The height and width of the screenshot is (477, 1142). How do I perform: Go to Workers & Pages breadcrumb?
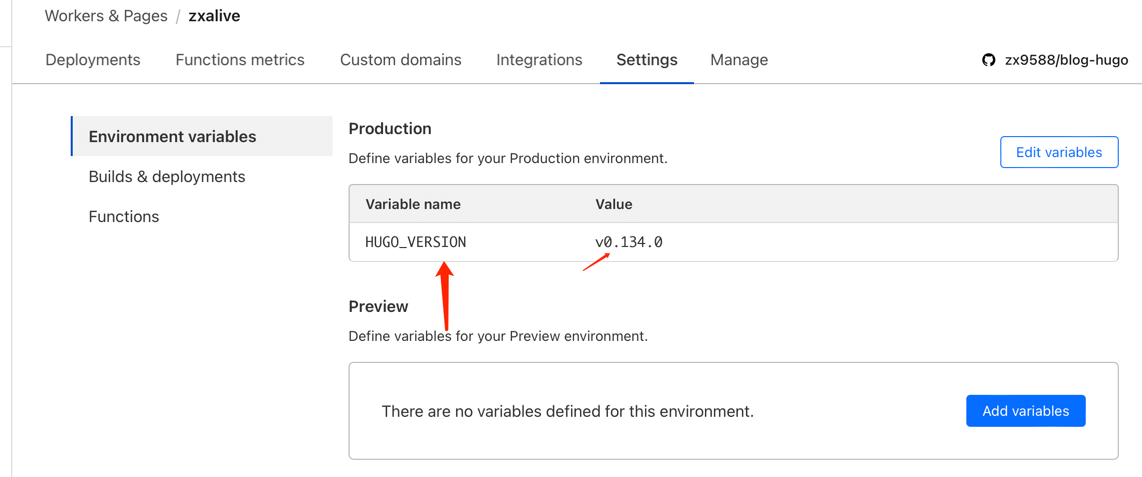pyautogui.click(x=106, y=16)
